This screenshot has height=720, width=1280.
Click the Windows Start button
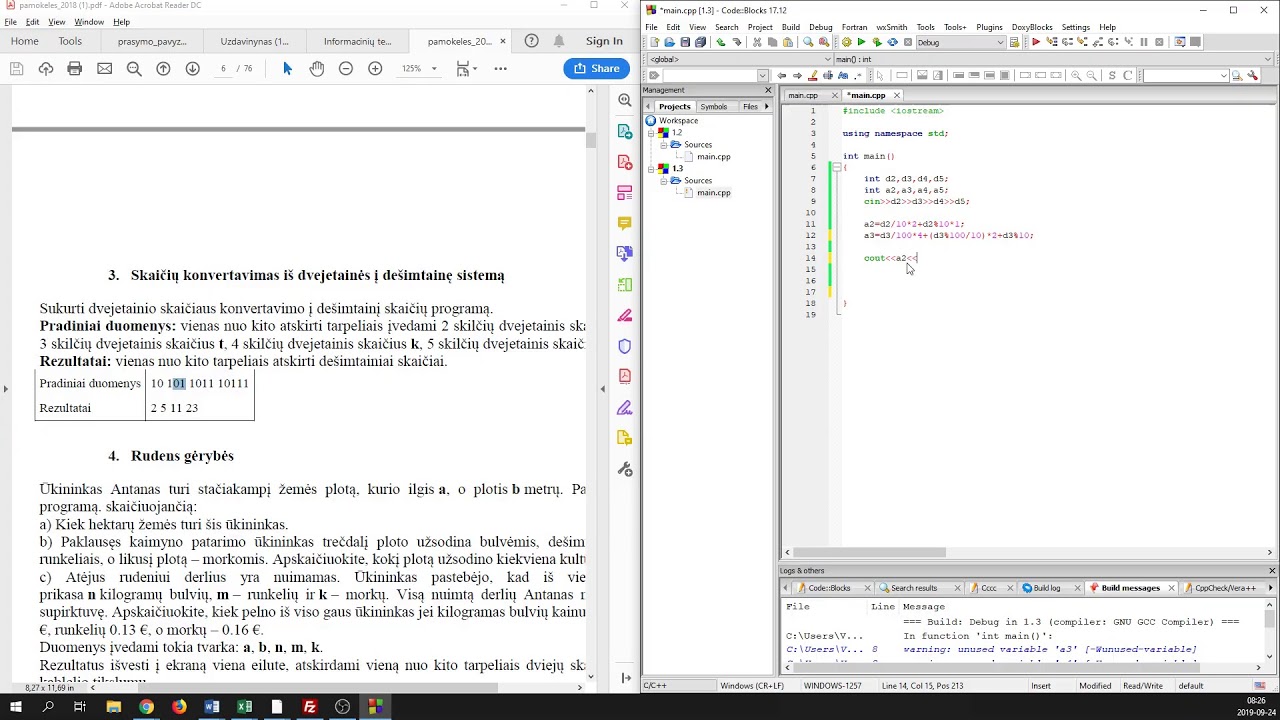[16, 707]
